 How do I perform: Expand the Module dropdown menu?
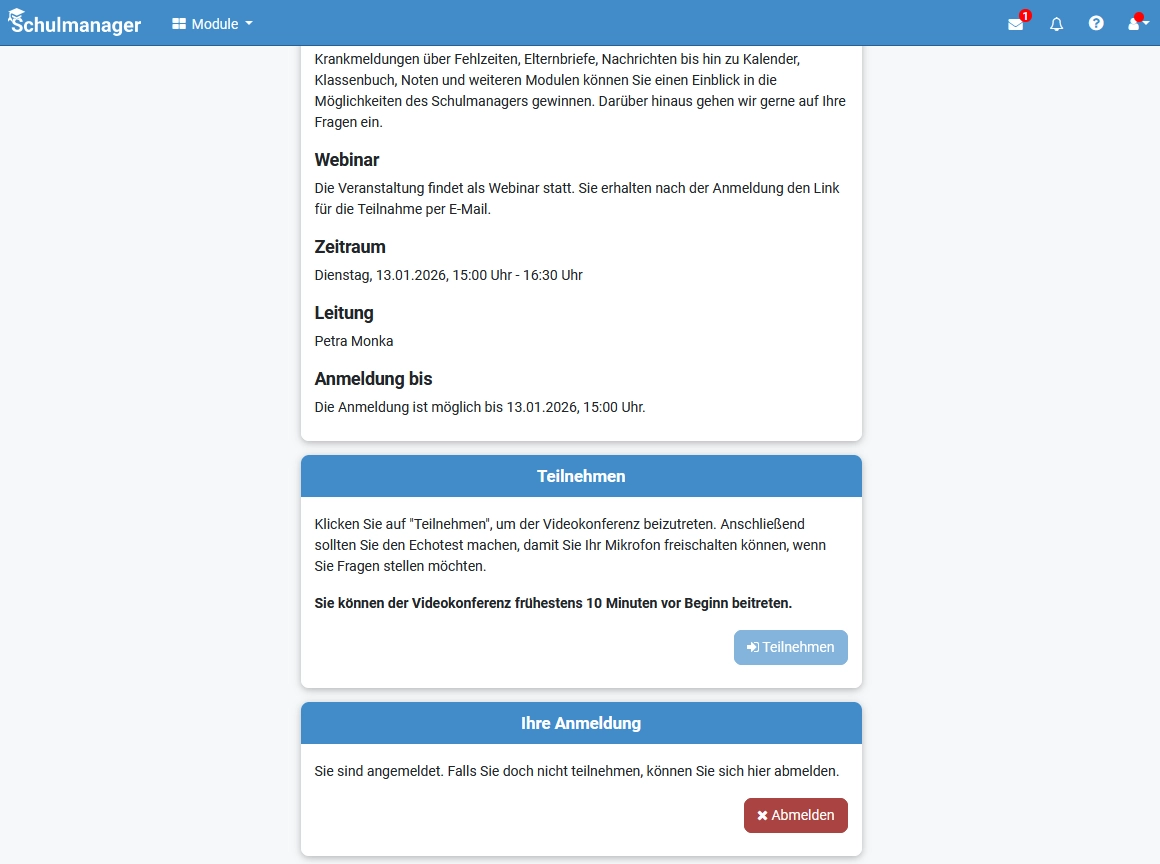[212, 24]
